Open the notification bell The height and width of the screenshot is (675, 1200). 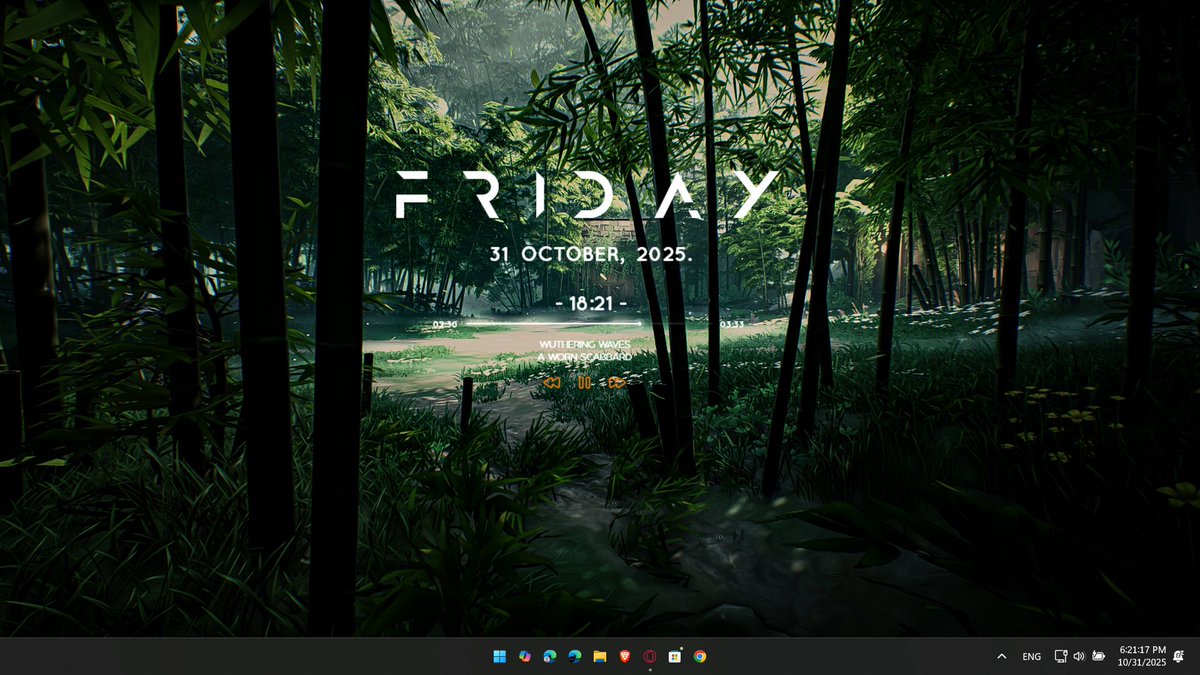tap(1179, 656)
